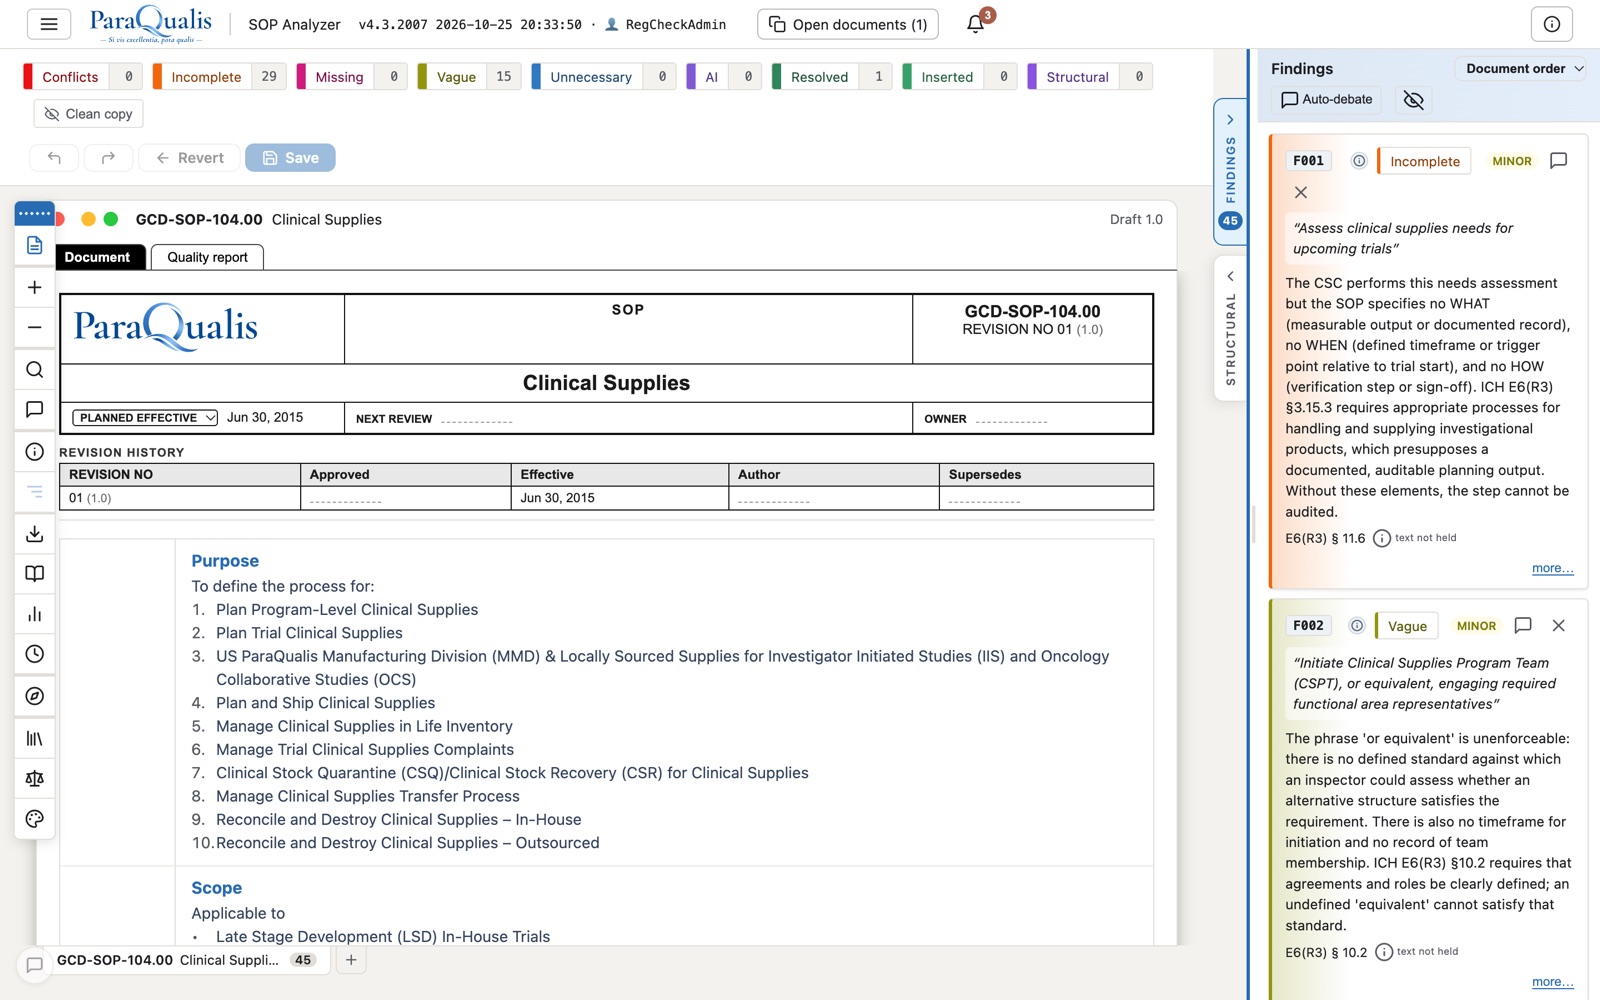Zoom in with the plus icon

click(x=34, y=287)
